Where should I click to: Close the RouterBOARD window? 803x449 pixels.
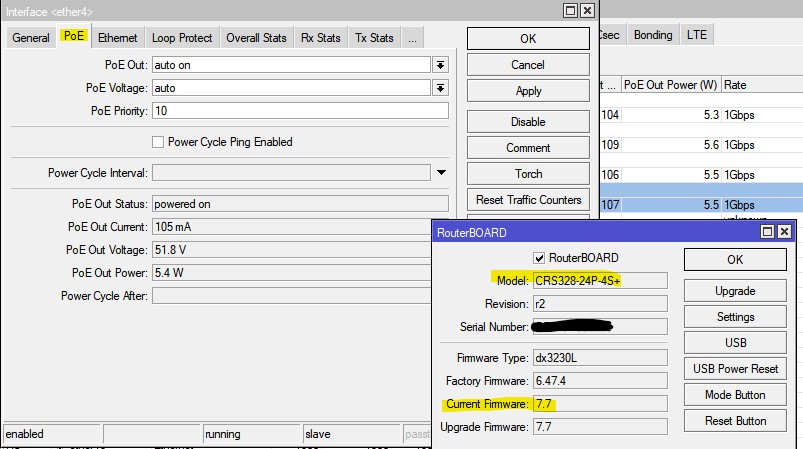(784, 232)
